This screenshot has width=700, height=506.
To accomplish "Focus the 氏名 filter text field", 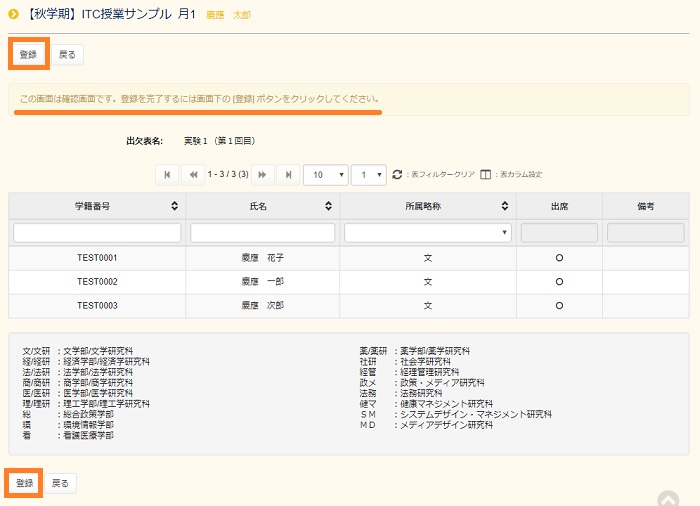I will tap(262, 232).
